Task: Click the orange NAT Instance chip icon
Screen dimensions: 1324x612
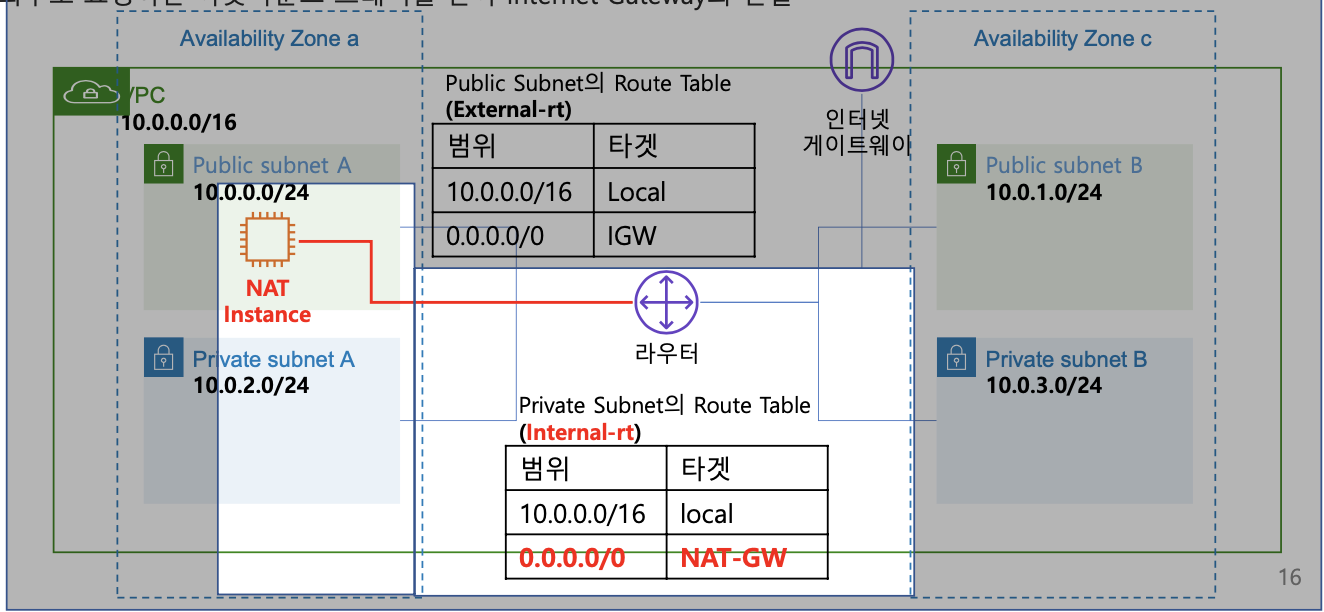Action: 267,240
